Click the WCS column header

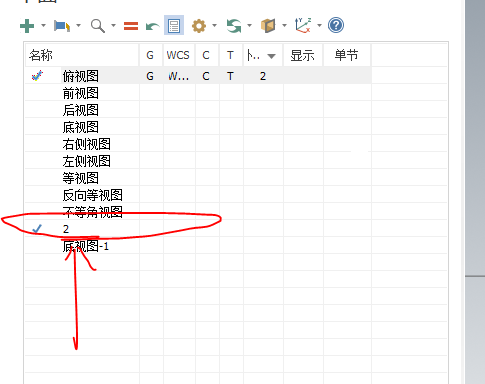pos(179,55)
